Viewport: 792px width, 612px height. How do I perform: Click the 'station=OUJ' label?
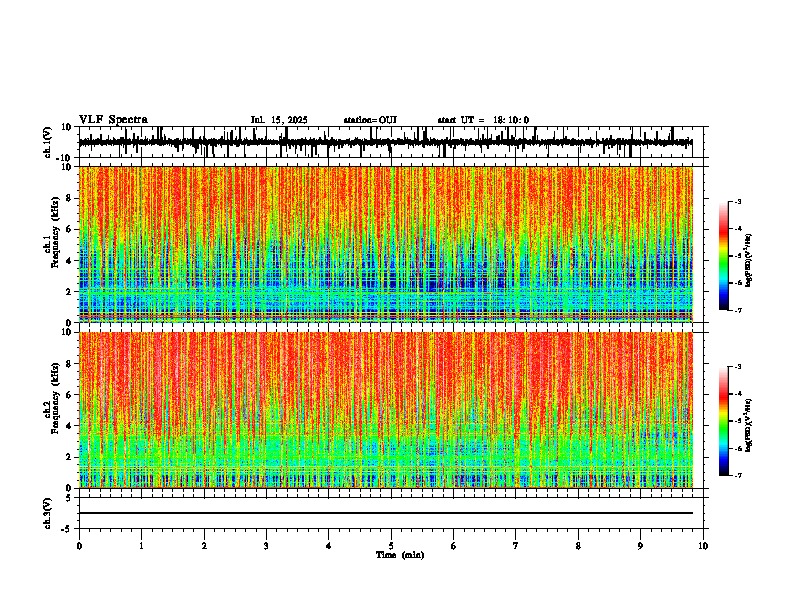pos(370,120)
